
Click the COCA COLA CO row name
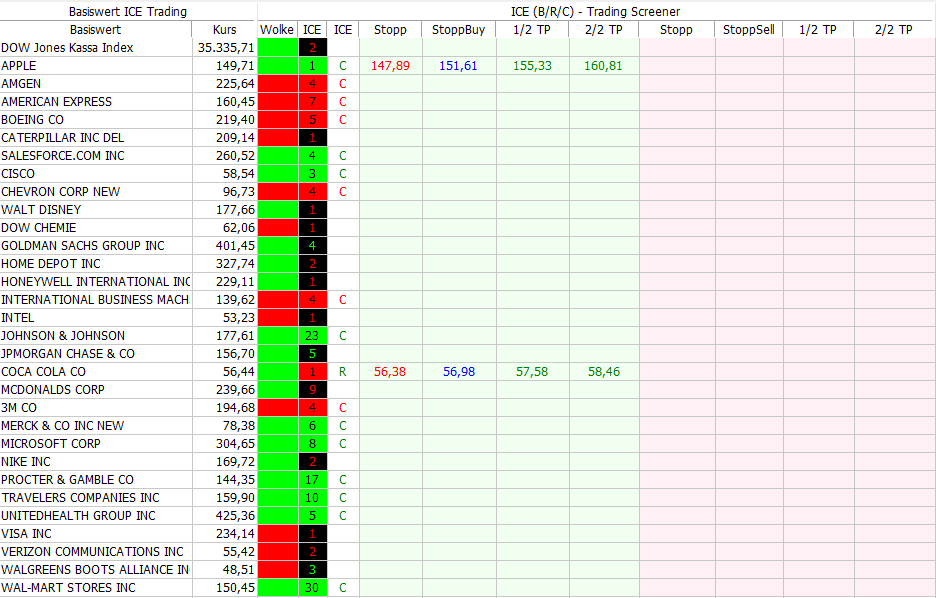[43, 372]
